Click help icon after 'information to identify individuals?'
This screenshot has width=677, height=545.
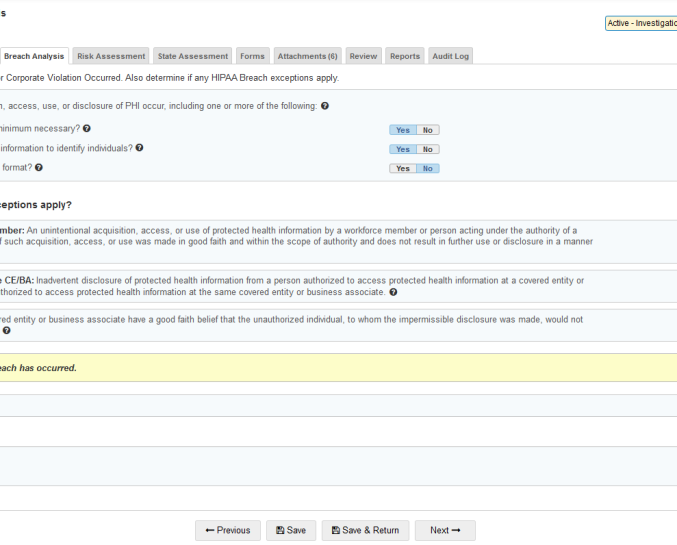[x=140, y=148]
